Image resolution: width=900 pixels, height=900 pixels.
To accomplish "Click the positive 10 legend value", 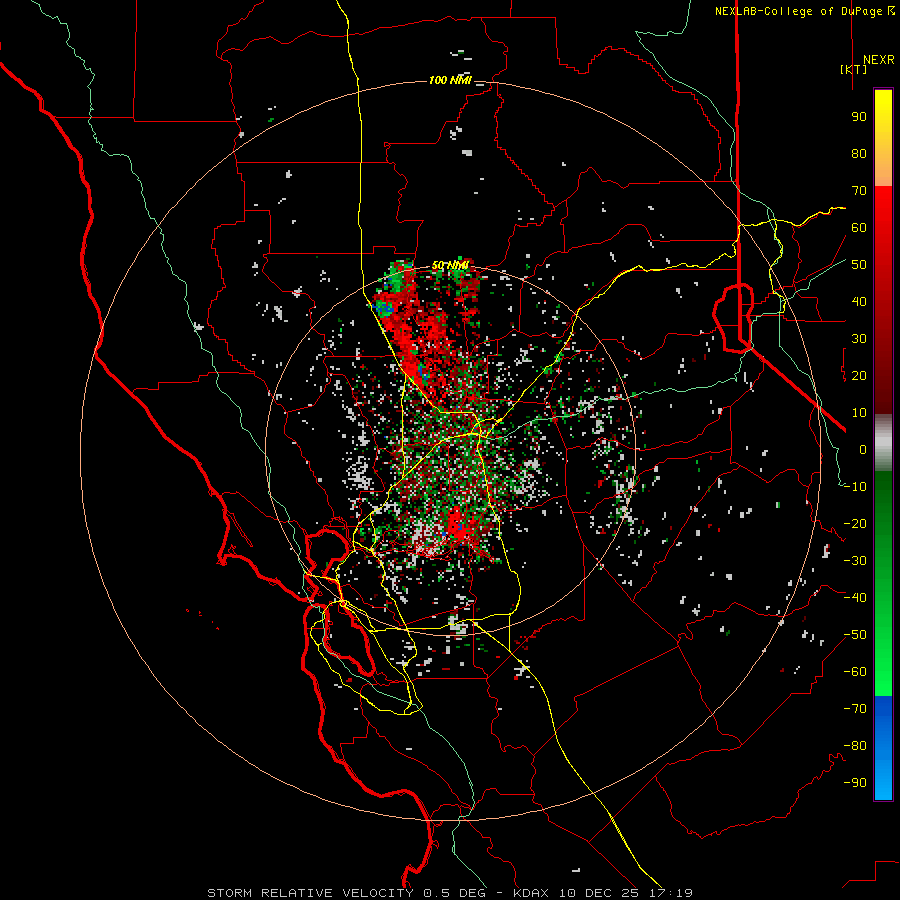I will [x=859, y=413].
